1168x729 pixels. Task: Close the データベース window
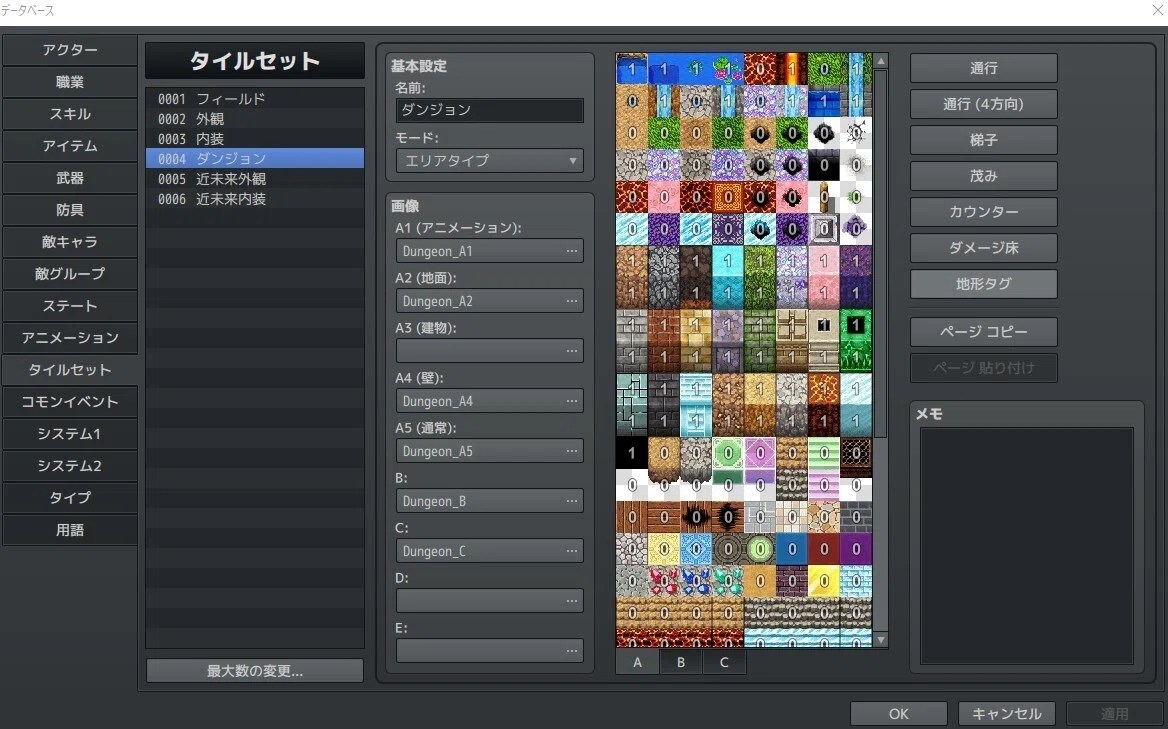(x=1157, y=10)
